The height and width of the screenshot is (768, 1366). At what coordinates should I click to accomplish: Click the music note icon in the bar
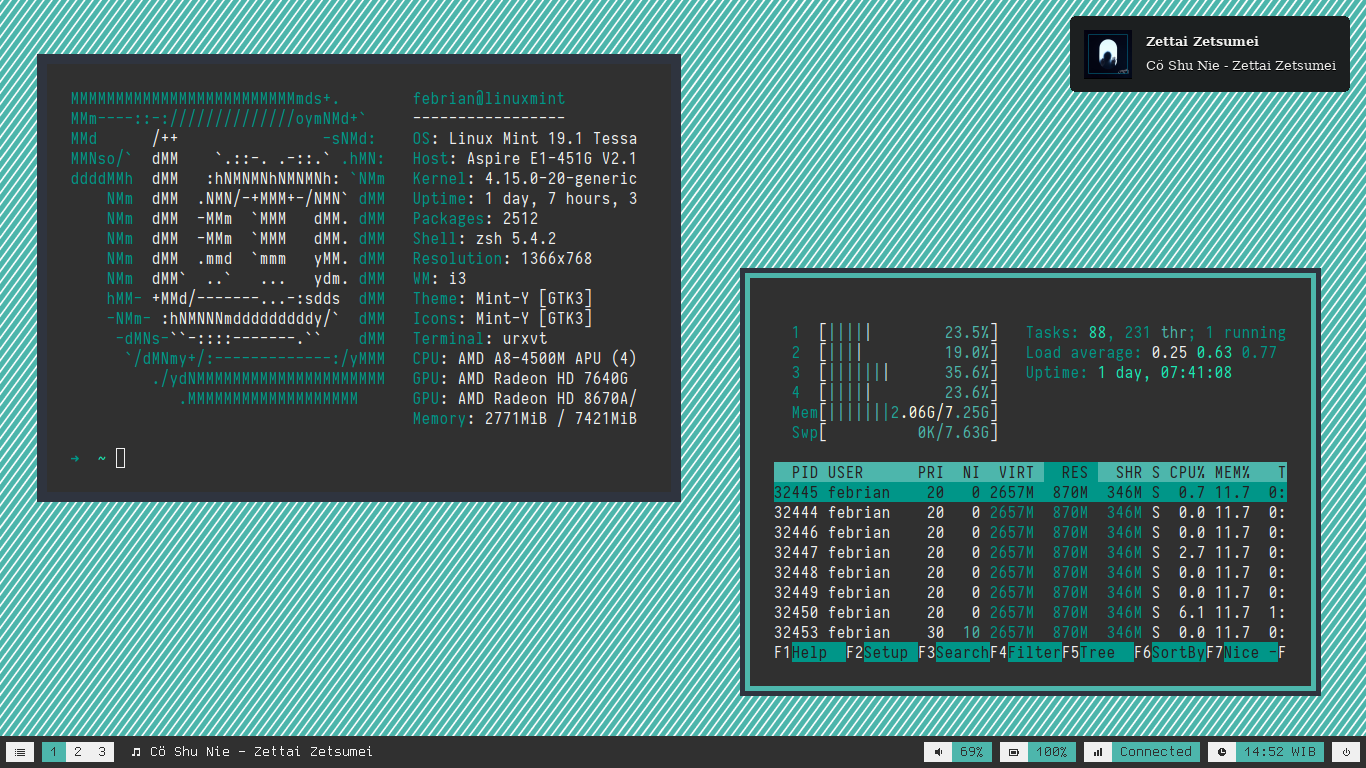click(x=136, y=752)
